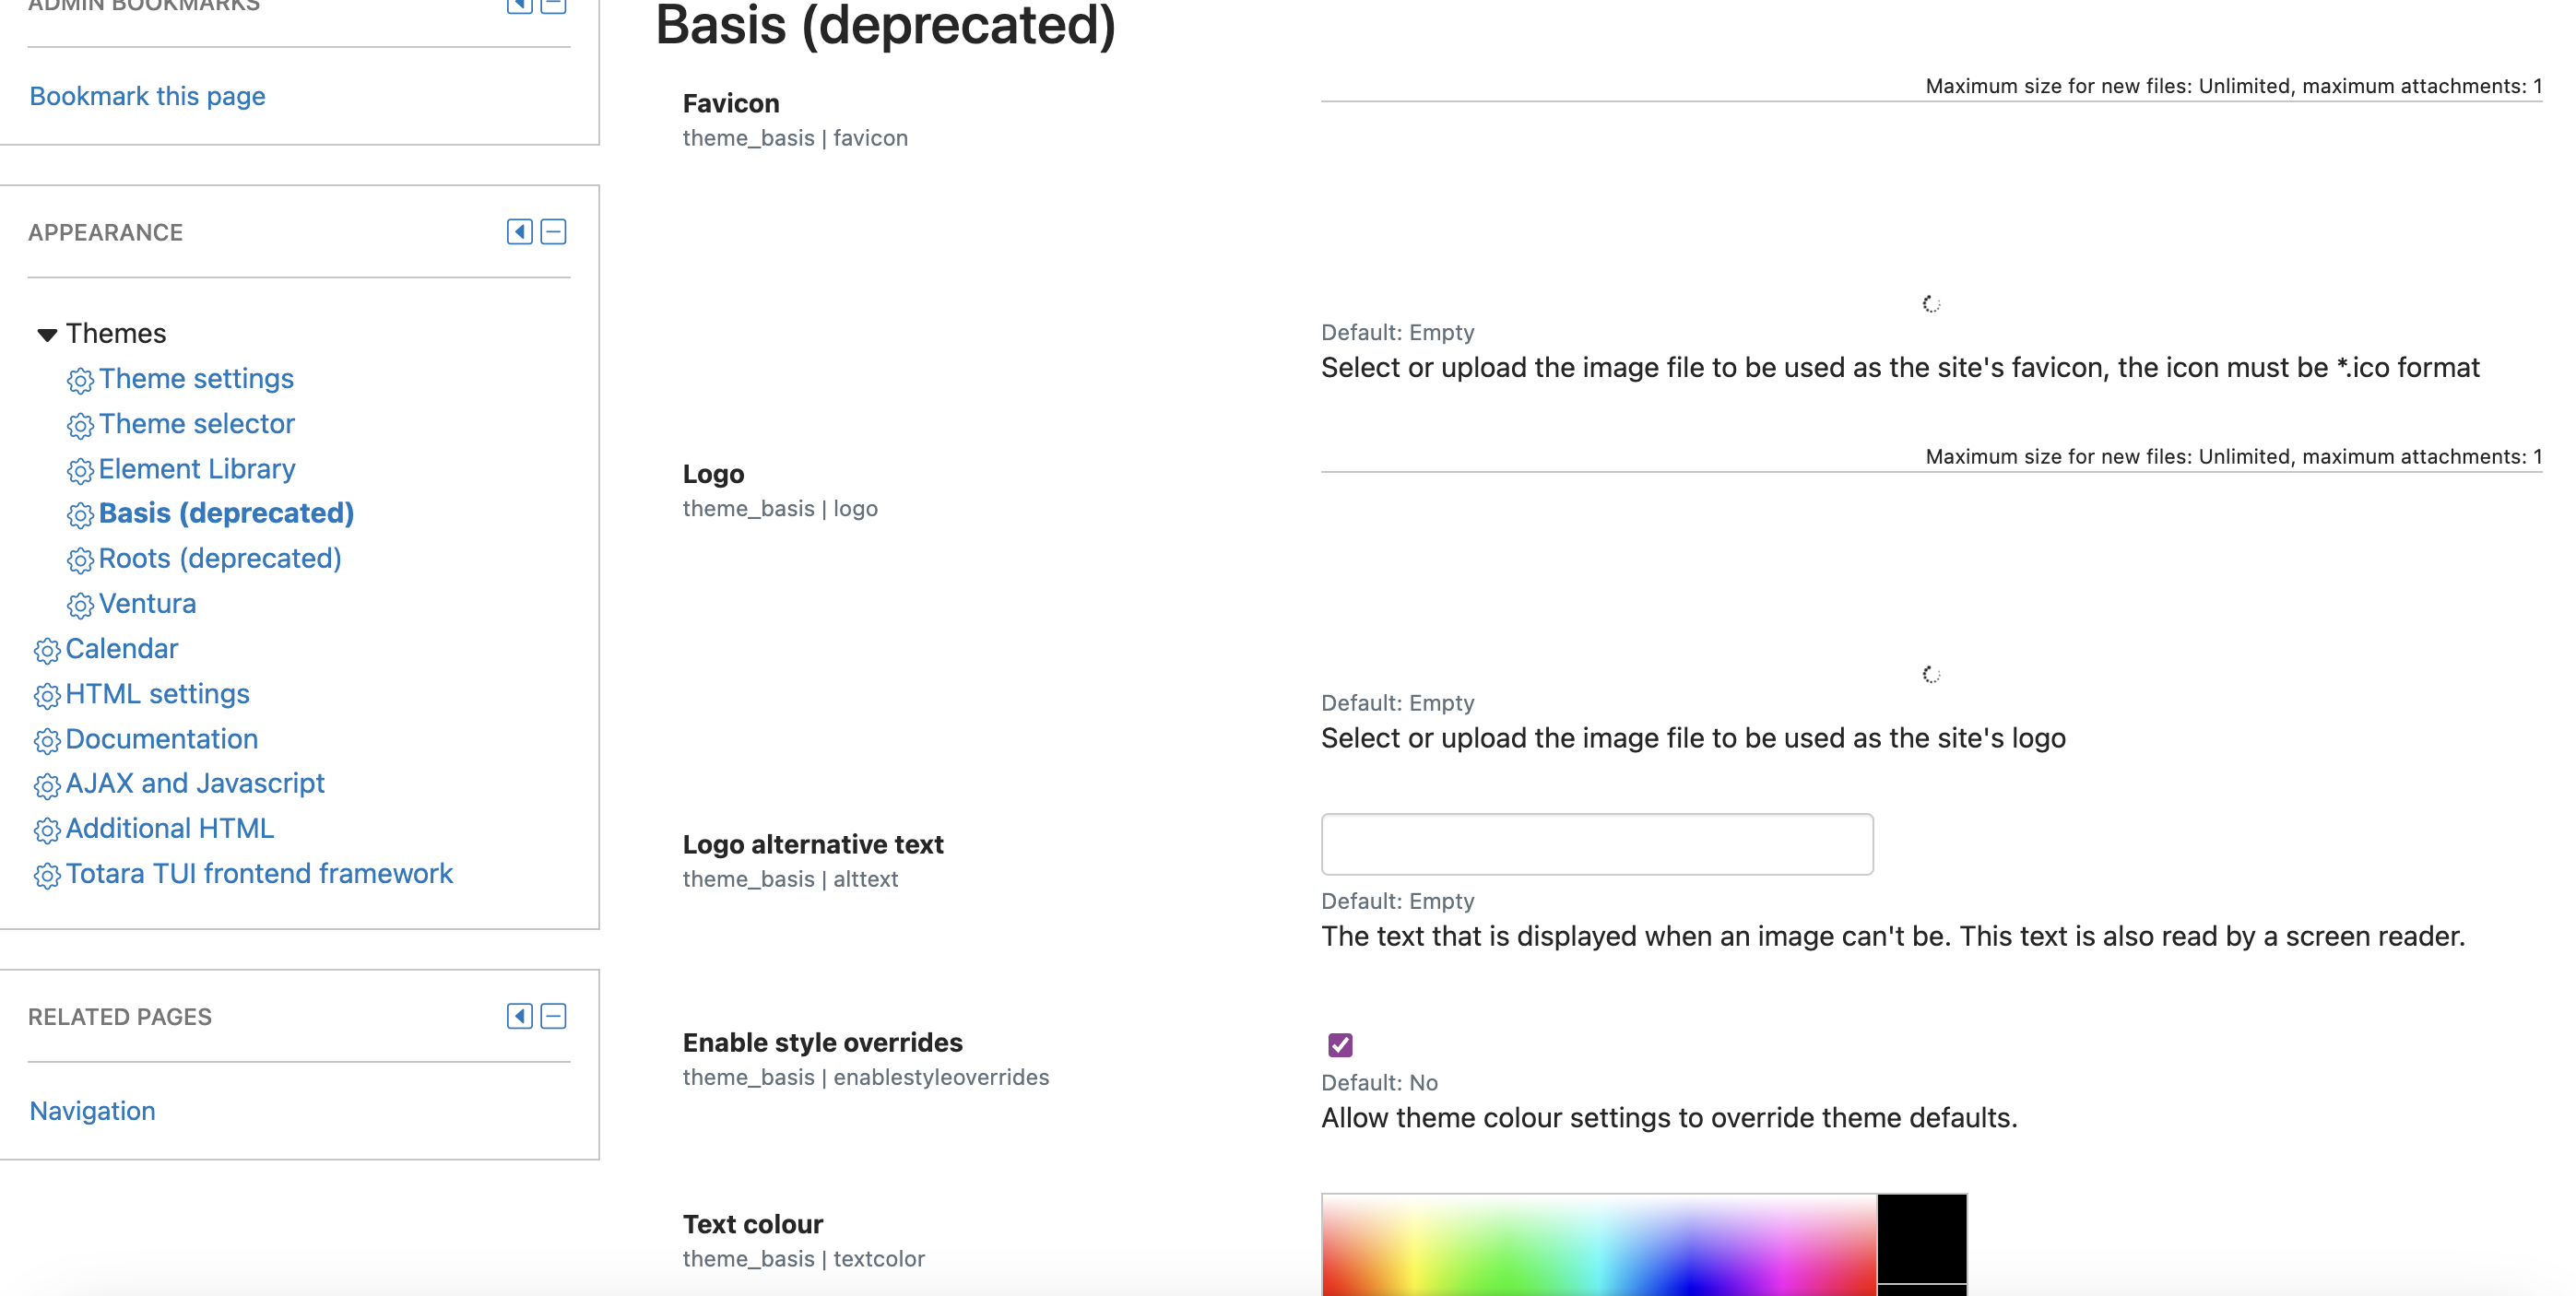The height and width of the screenshot is (1296, 2576).
Task: Collapse the Themes tree with its triangle
Action: [47, 334]
